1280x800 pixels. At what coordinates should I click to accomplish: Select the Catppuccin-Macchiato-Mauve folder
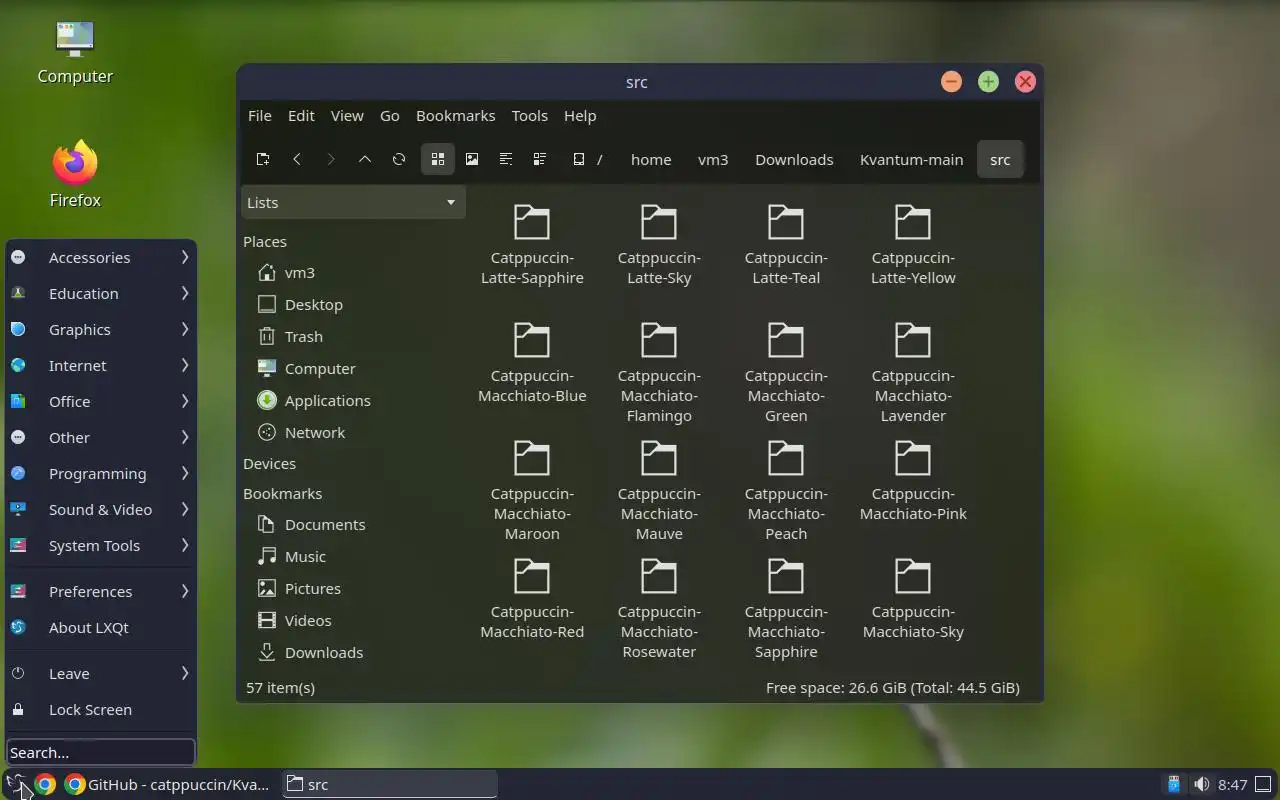[x=659, y=490]
